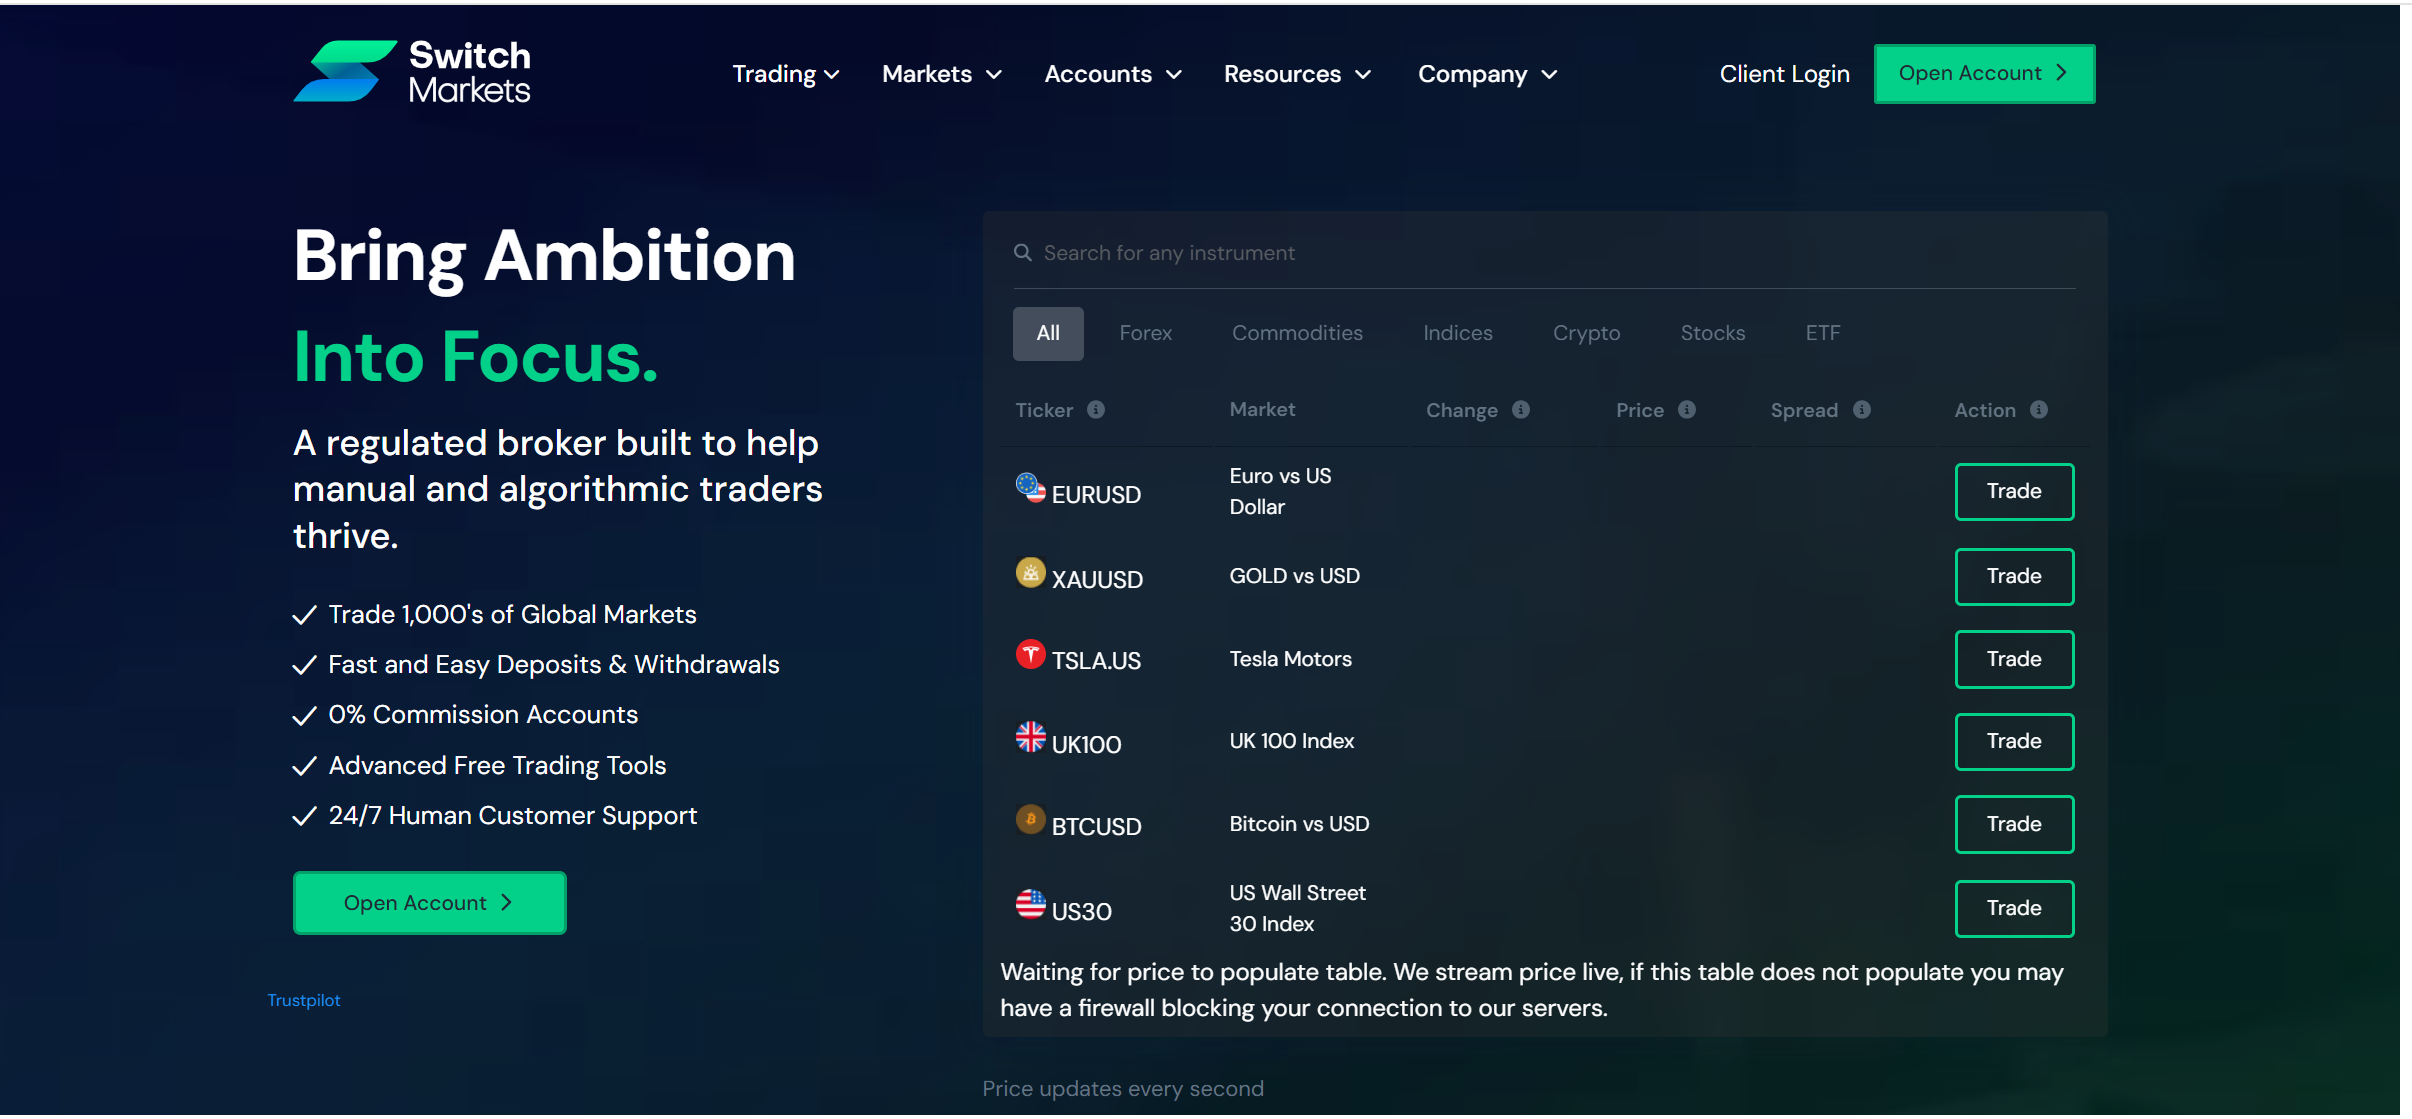
Task: Open the Trustpilot link
Action: click(x=304, y=1000)
